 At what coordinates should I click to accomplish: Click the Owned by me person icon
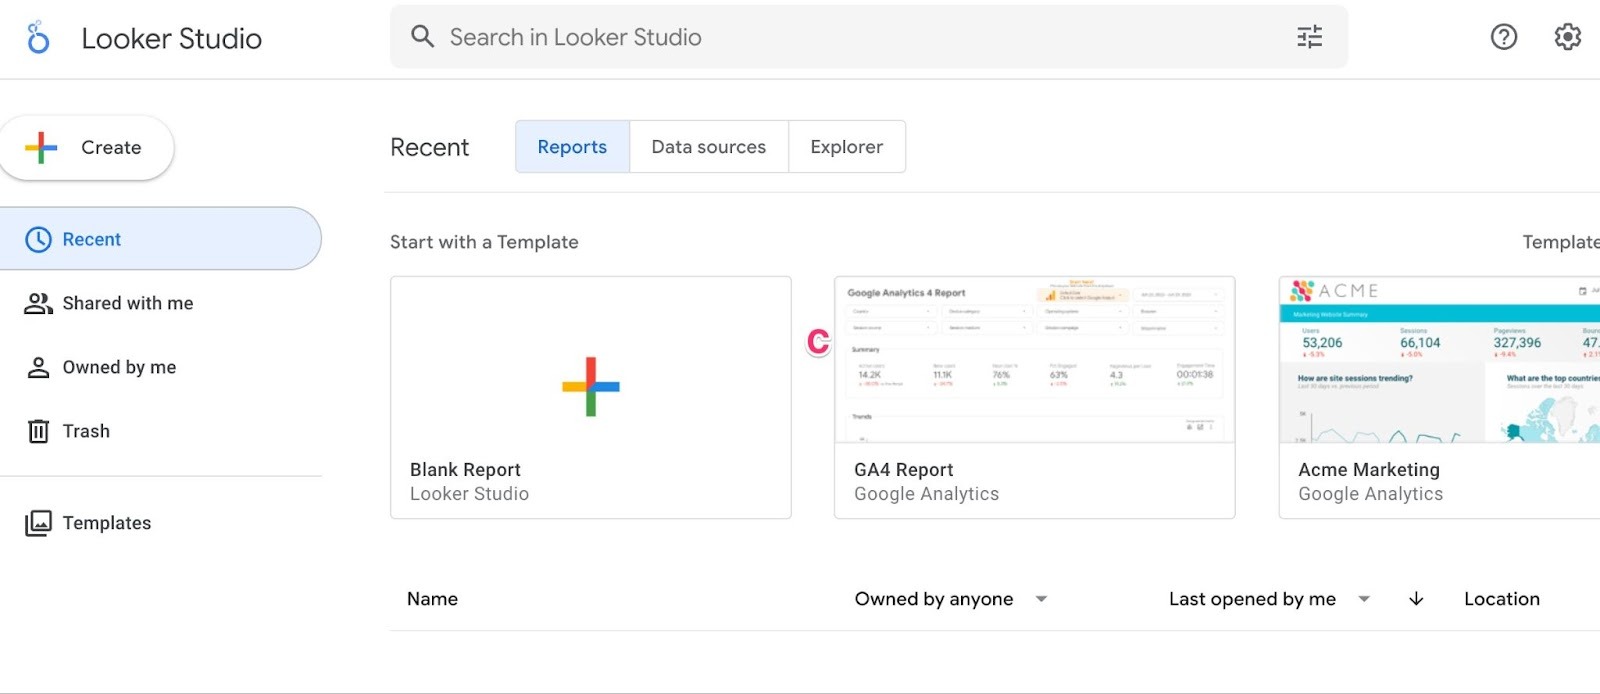(x=38, y=367)
